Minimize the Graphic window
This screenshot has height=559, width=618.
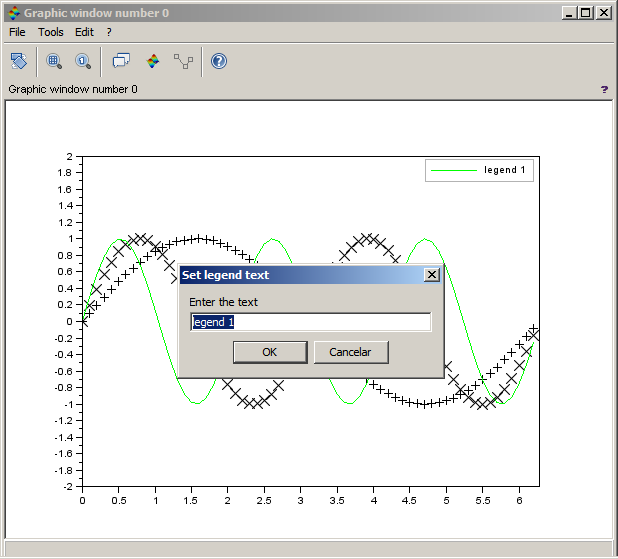[569, 13]
